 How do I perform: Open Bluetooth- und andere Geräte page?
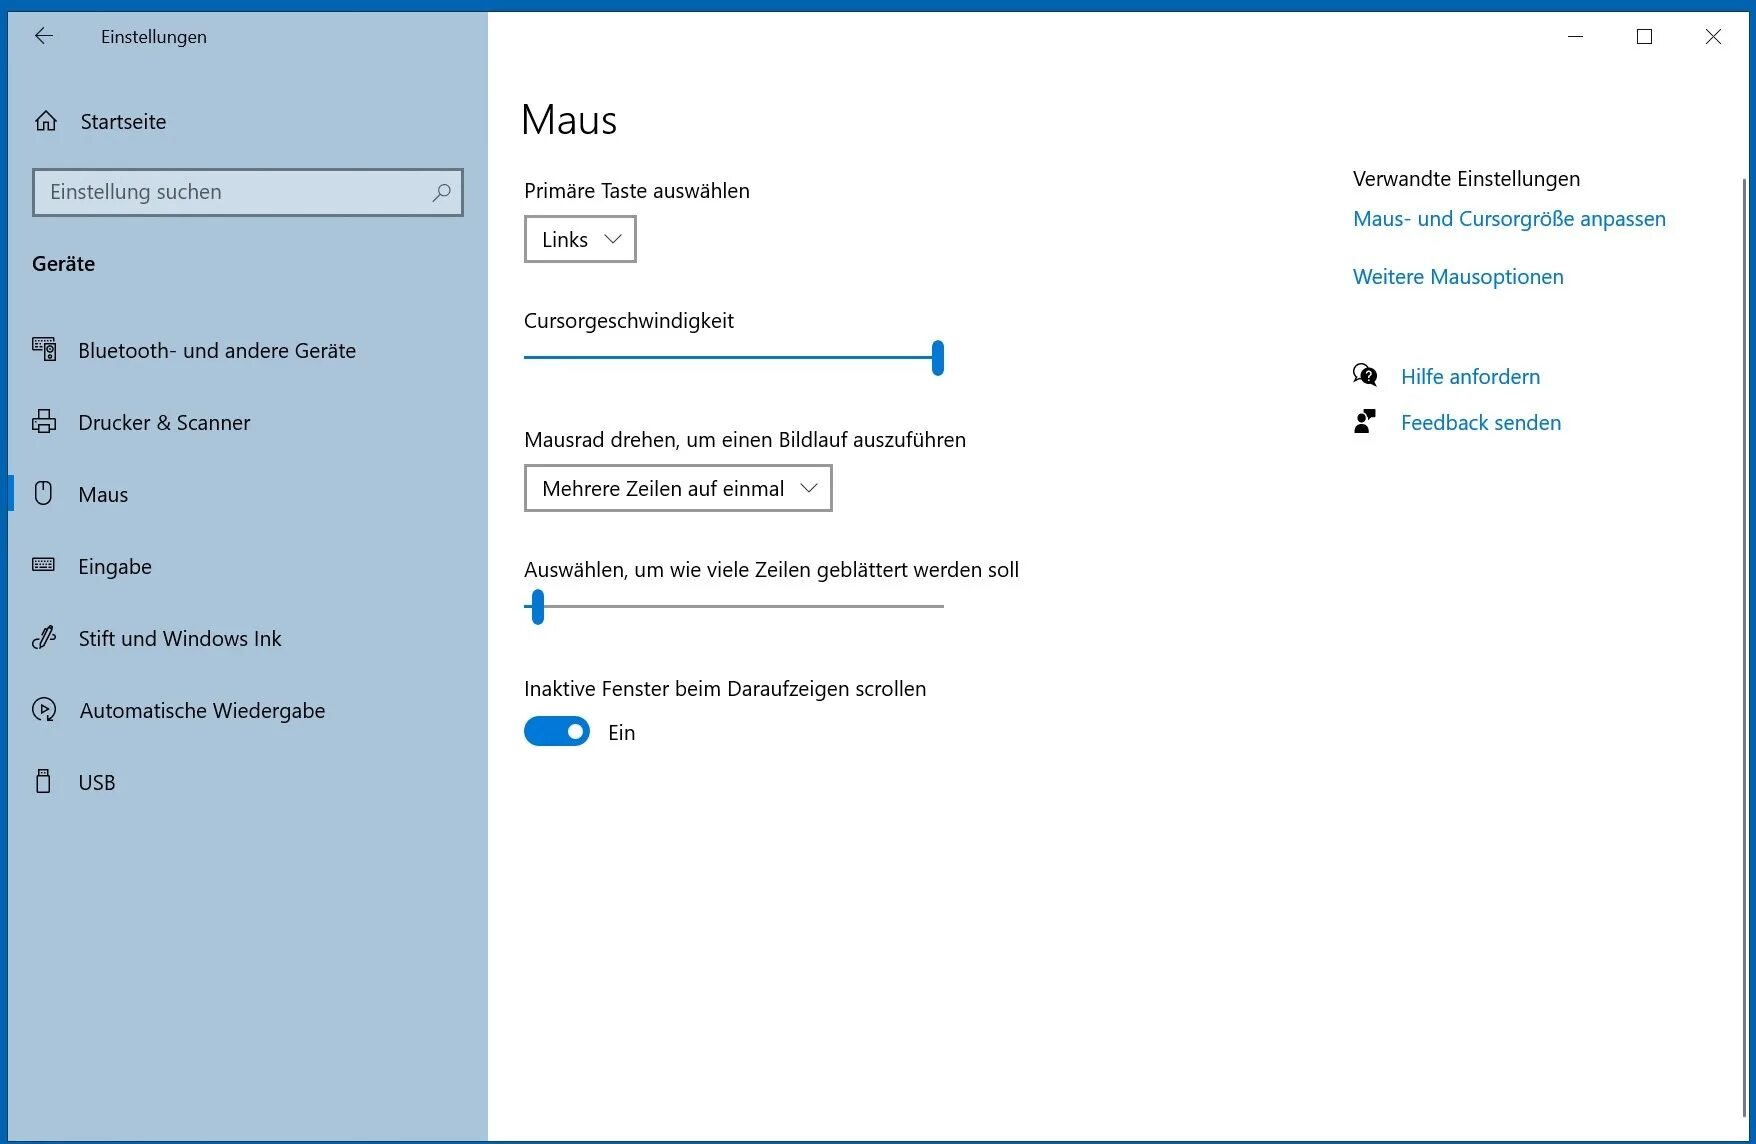point(248,350)
